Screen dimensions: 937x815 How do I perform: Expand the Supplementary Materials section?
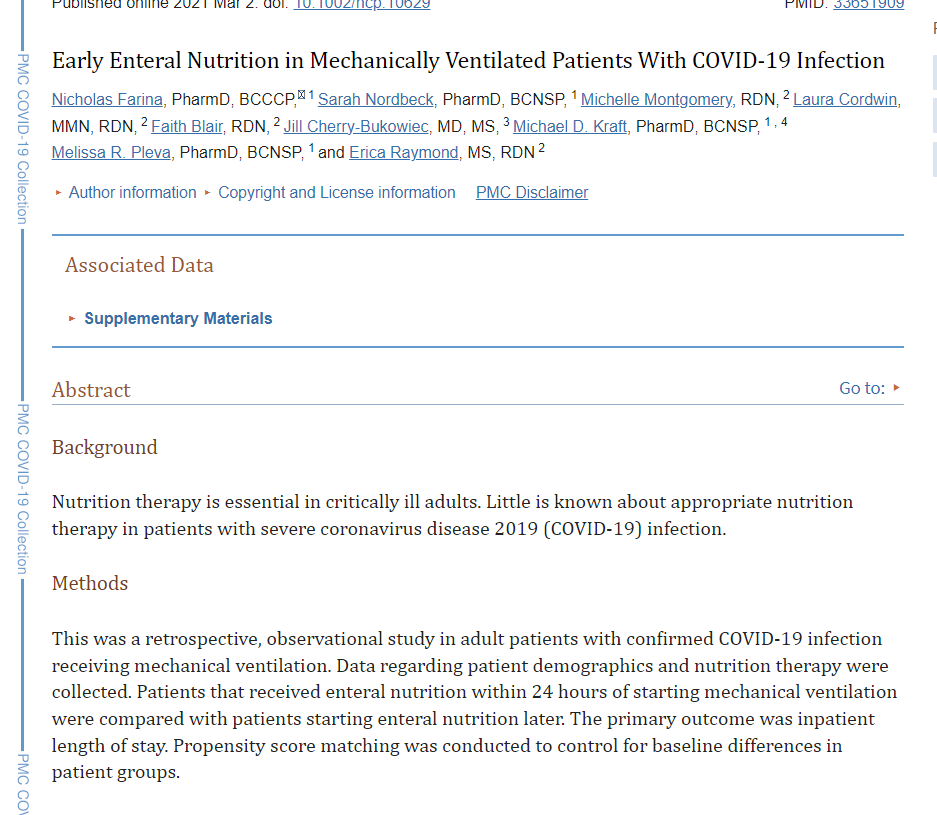(x=178, y=318)
